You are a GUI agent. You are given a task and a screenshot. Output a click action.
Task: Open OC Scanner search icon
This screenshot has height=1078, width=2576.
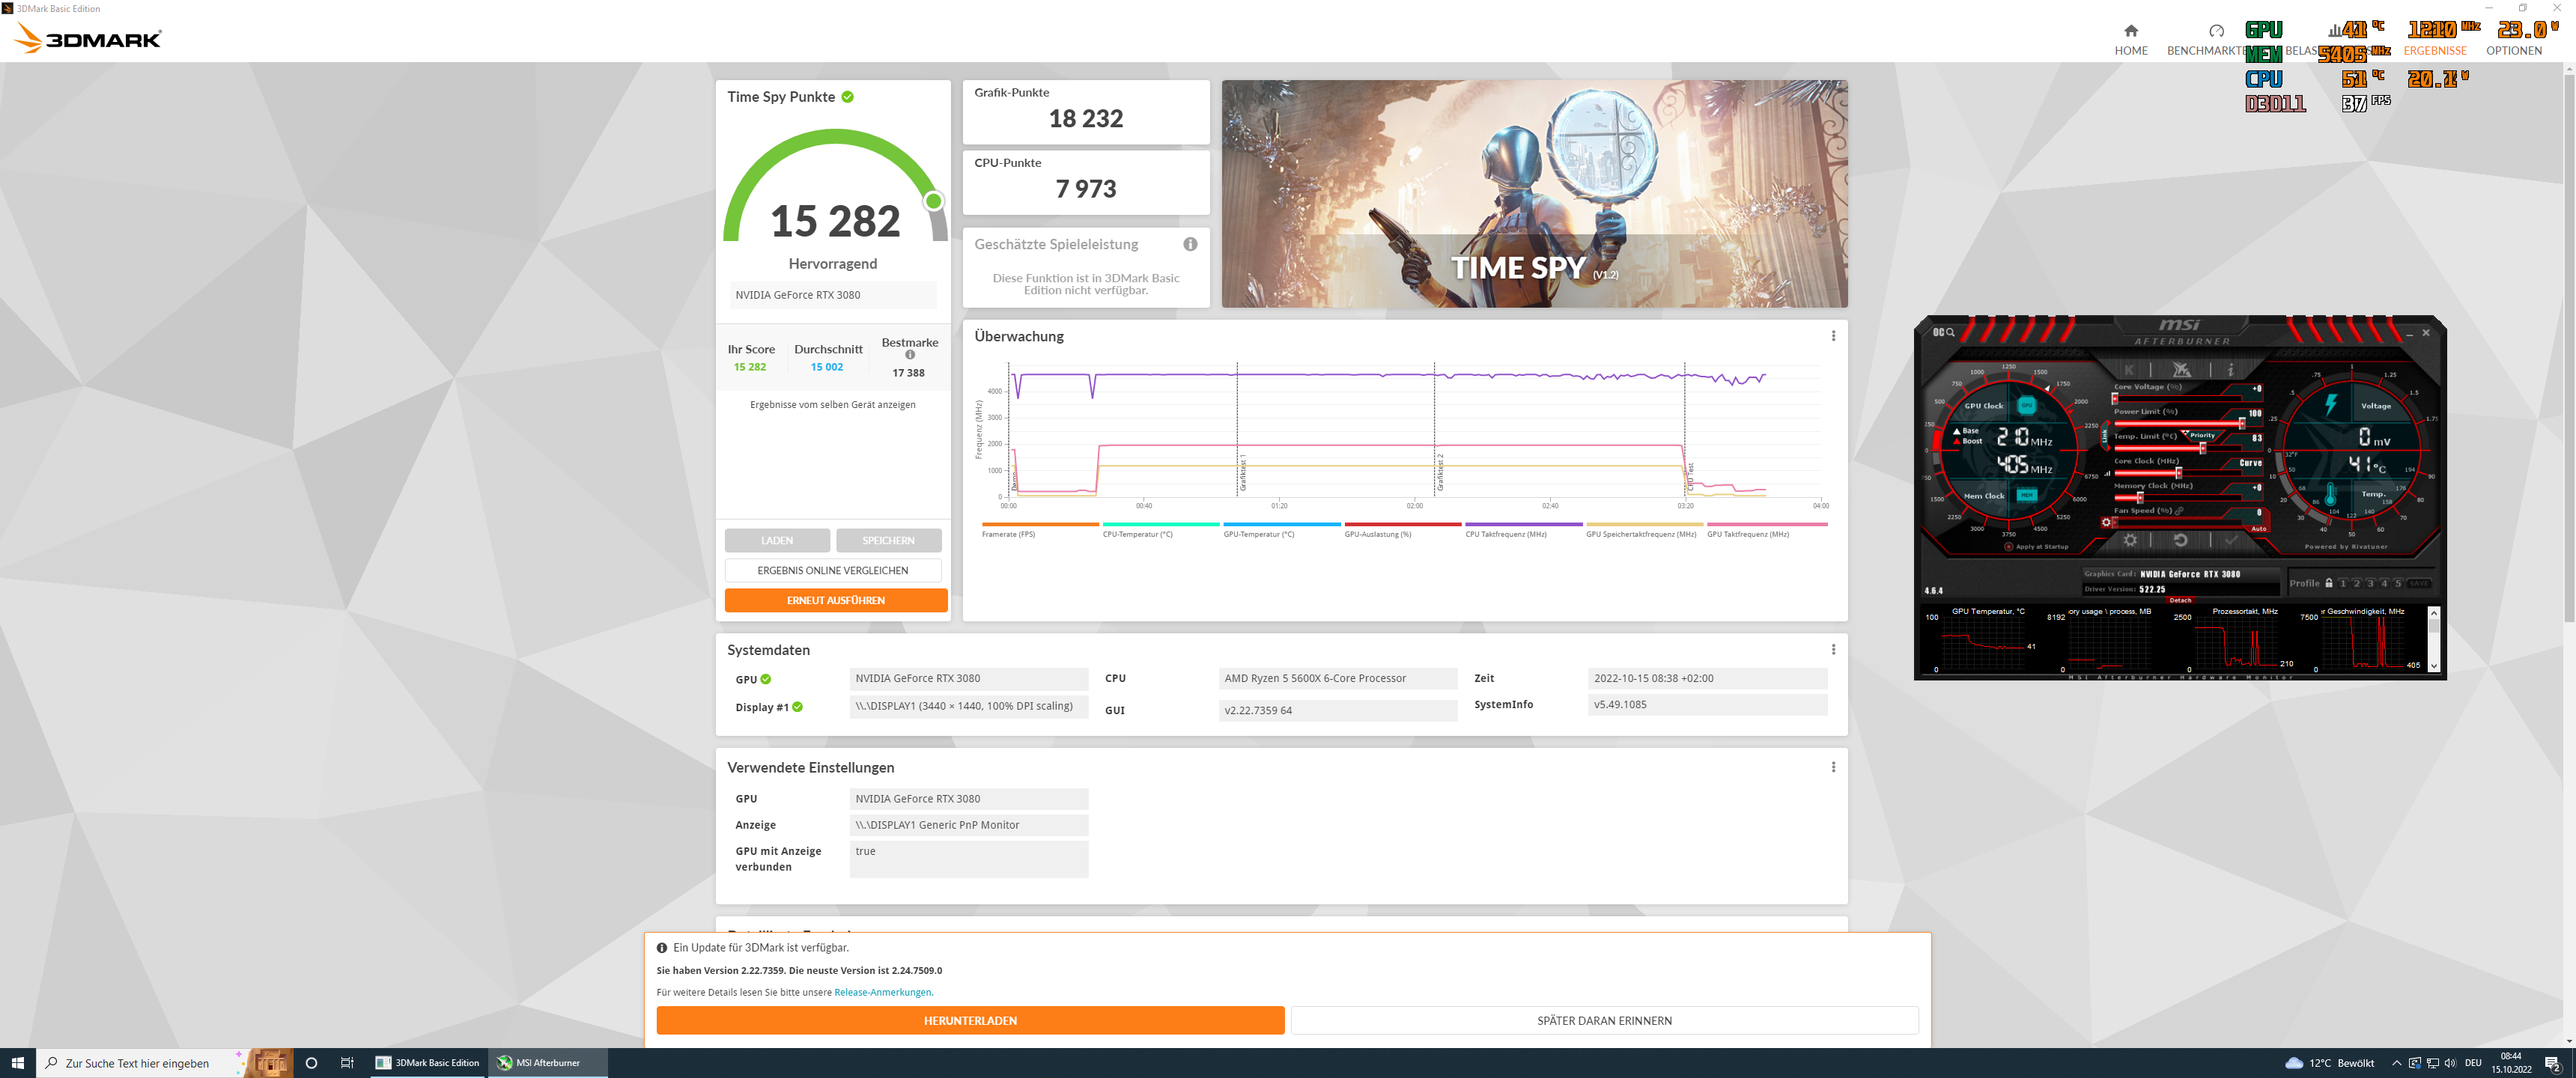pos(1943,332)
